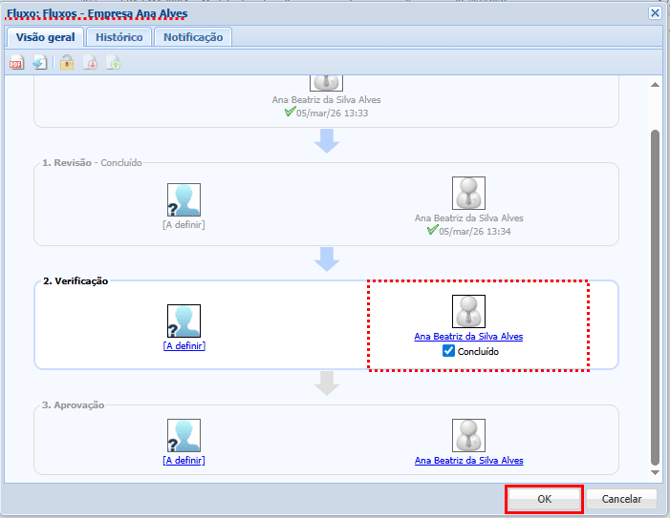Click Ana Beatriz's avatar in the Aprovação step
The height and width of the screenshot is (518, 670).
pos(468,436)
